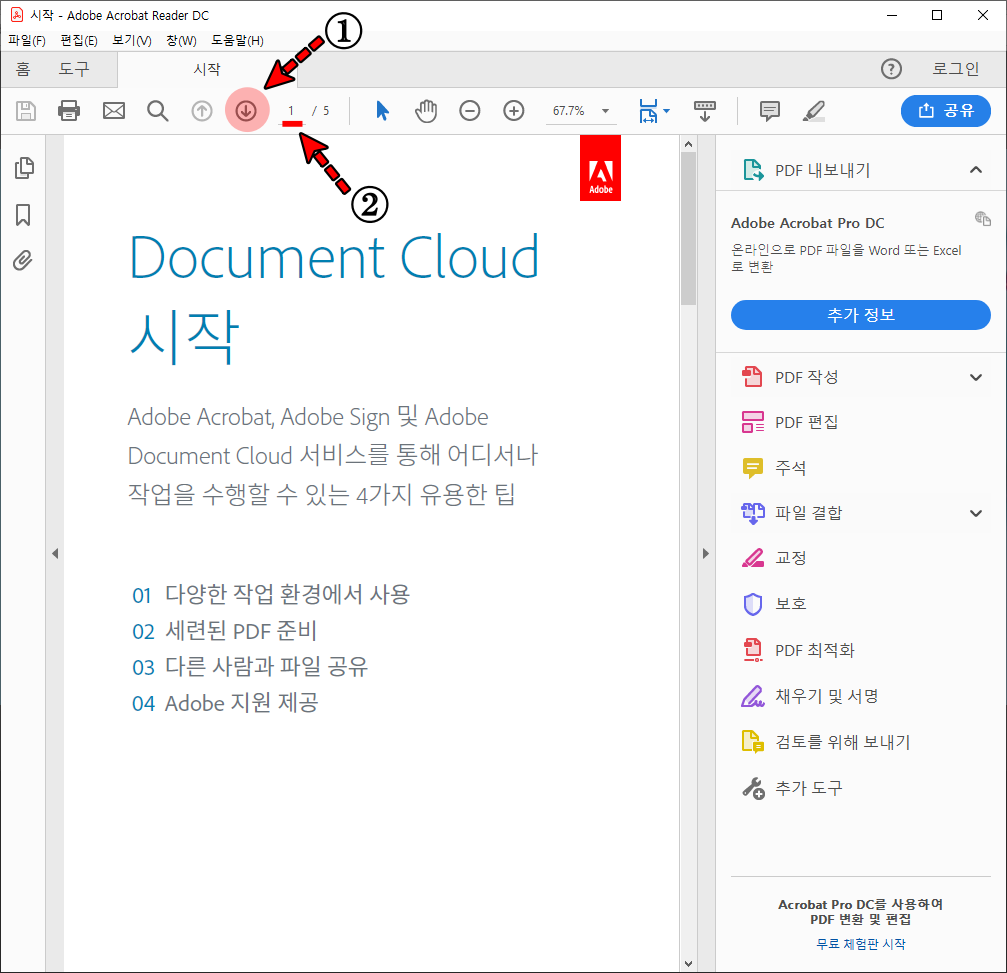The height and width of the screenshot is (973, 1007).
Task: Open the 도움말(H) menu
Action: (237, 40)
